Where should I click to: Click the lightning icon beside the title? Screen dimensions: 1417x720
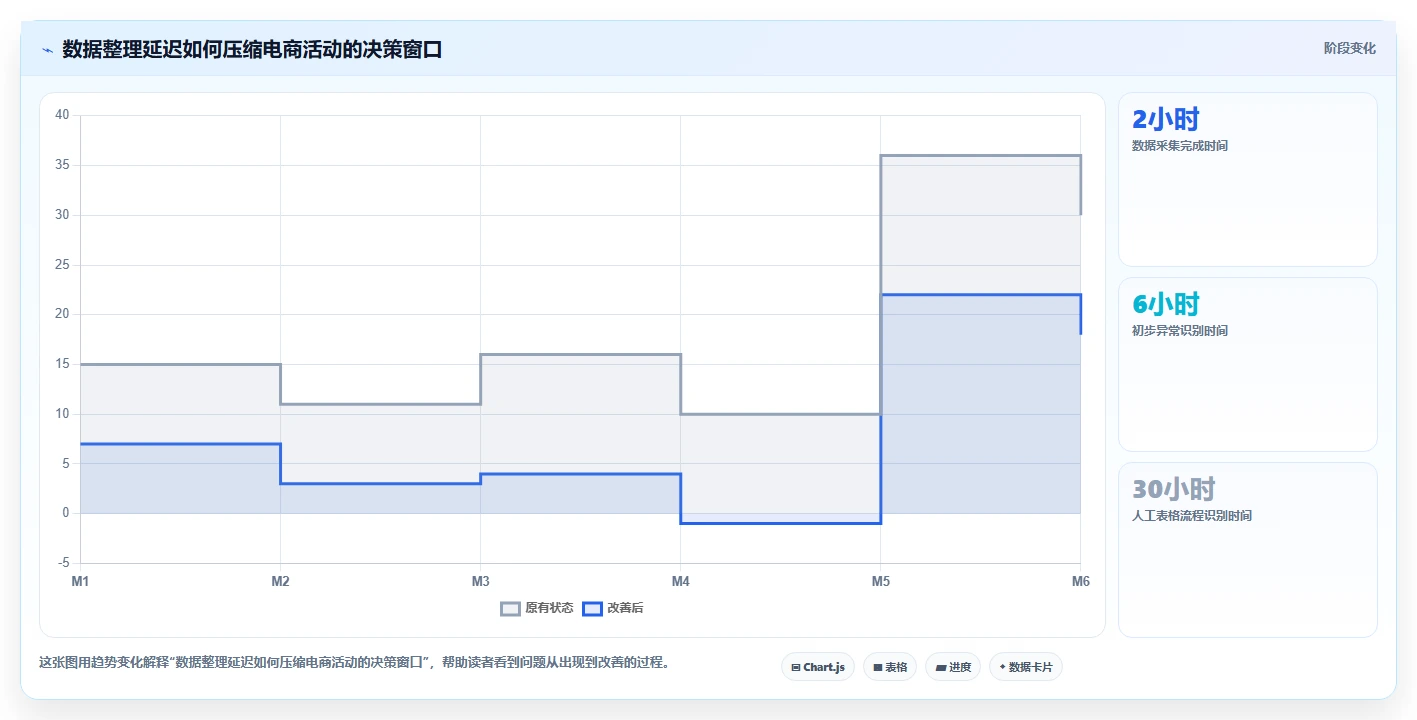click(x=47, y=50)
